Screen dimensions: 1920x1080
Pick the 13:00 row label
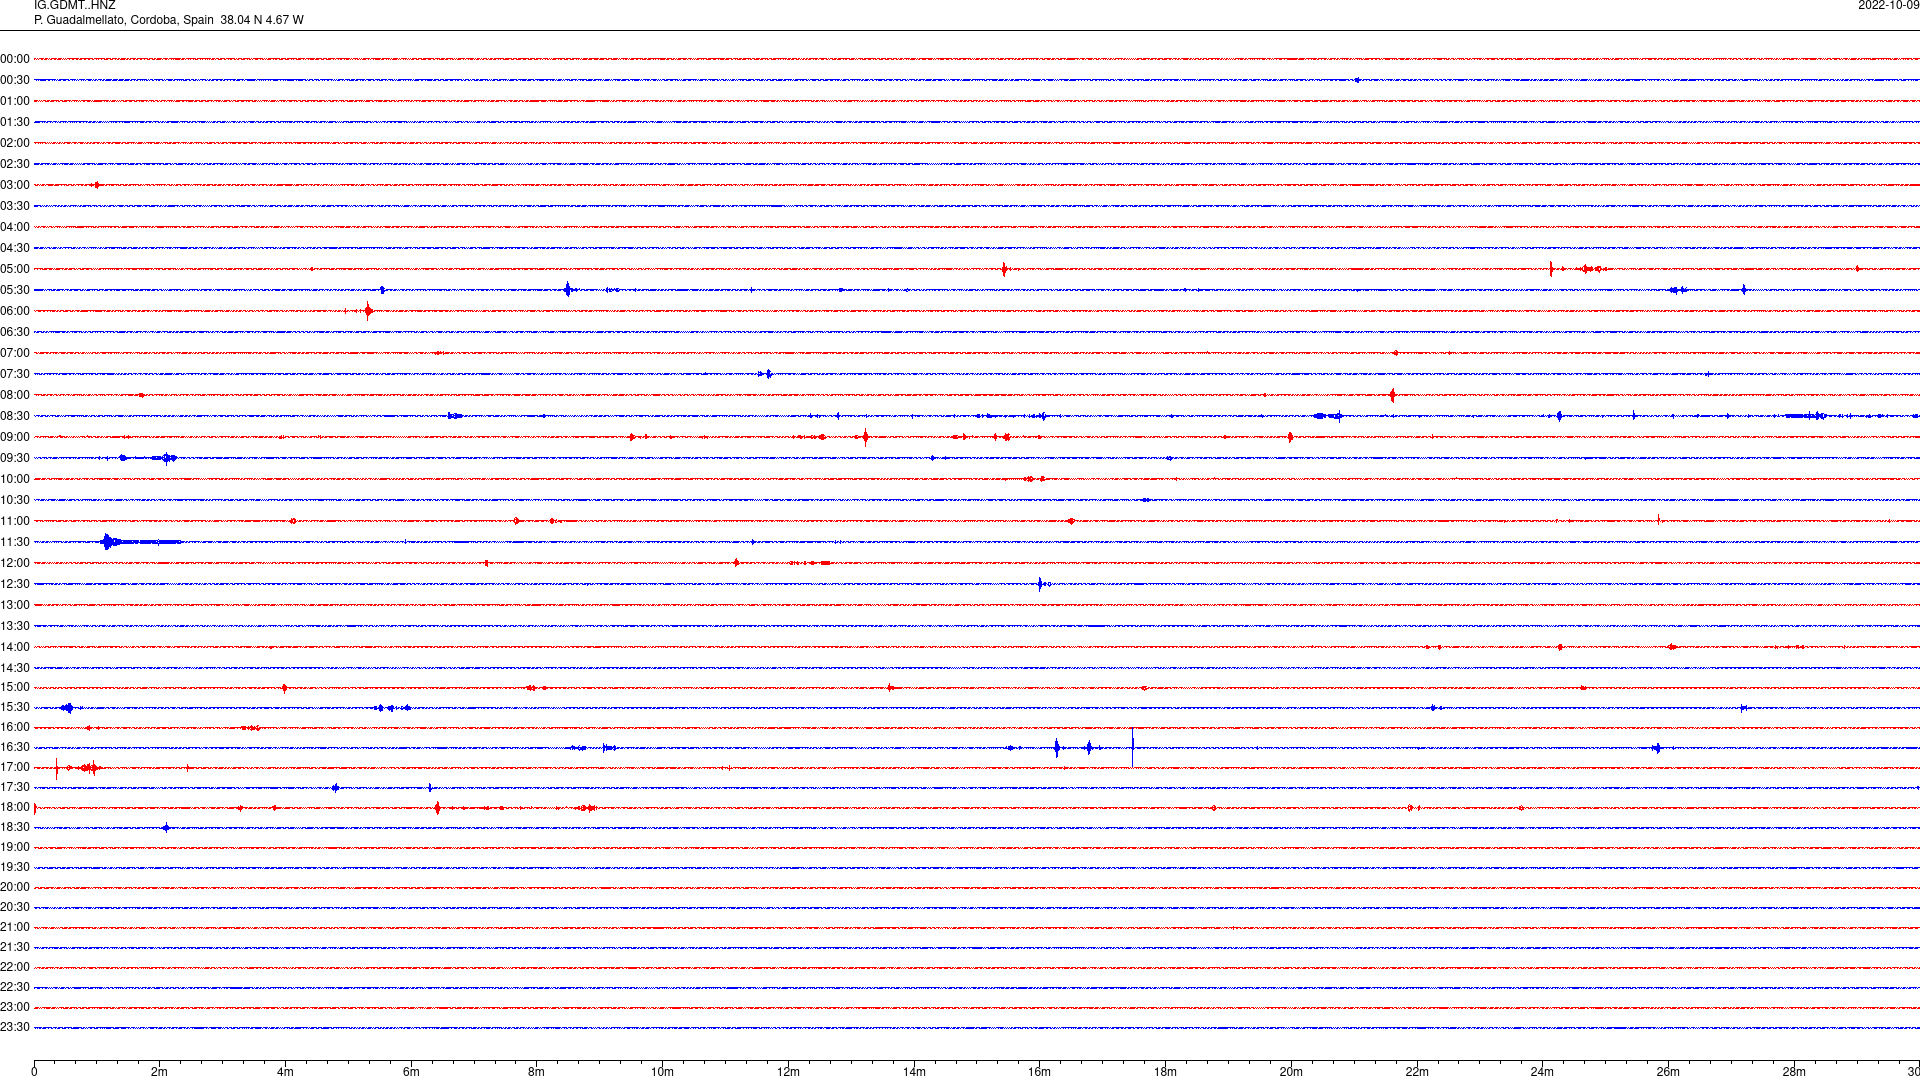click(15, 605)
